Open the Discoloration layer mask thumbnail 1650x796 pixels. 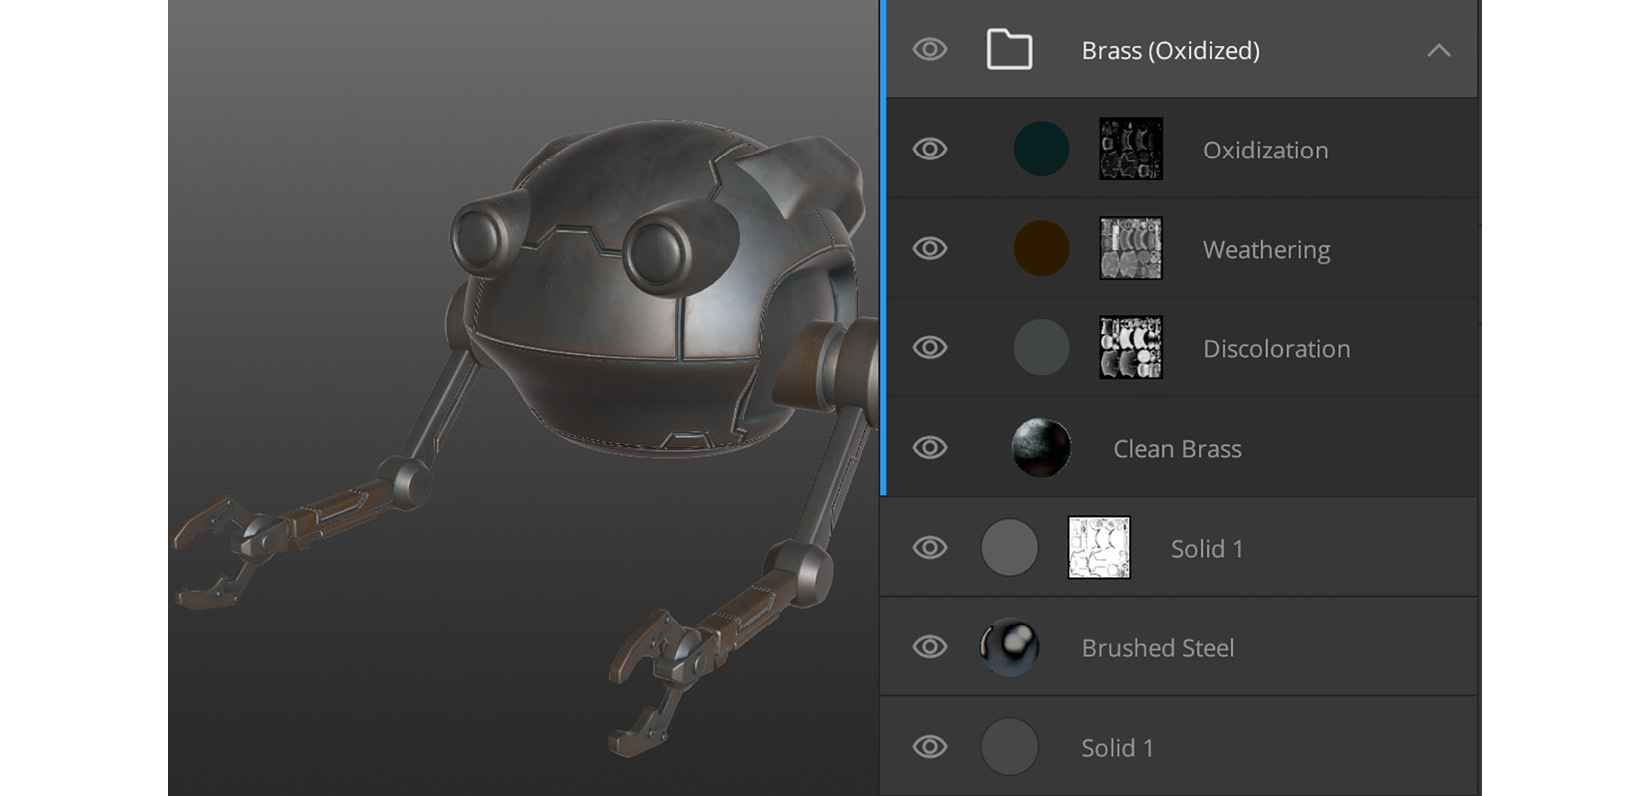1131,347
